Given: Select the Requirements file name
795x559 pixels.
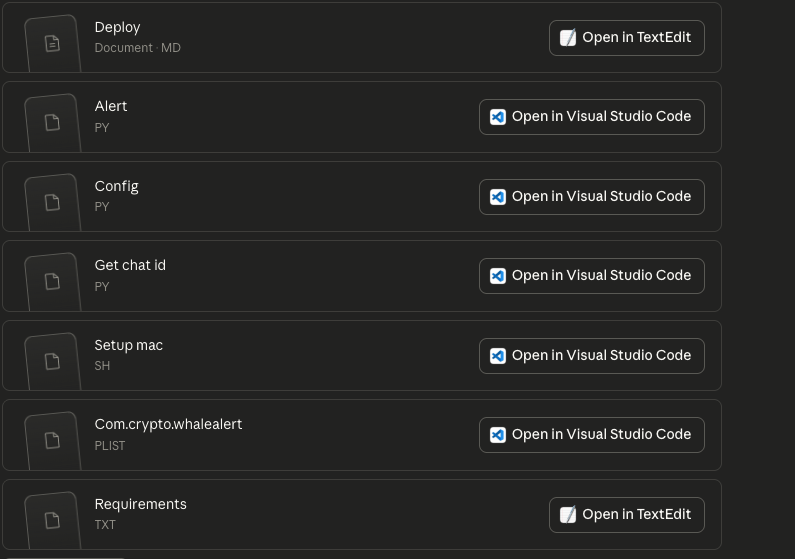Looking at the screenshot, I should point(140,505).
